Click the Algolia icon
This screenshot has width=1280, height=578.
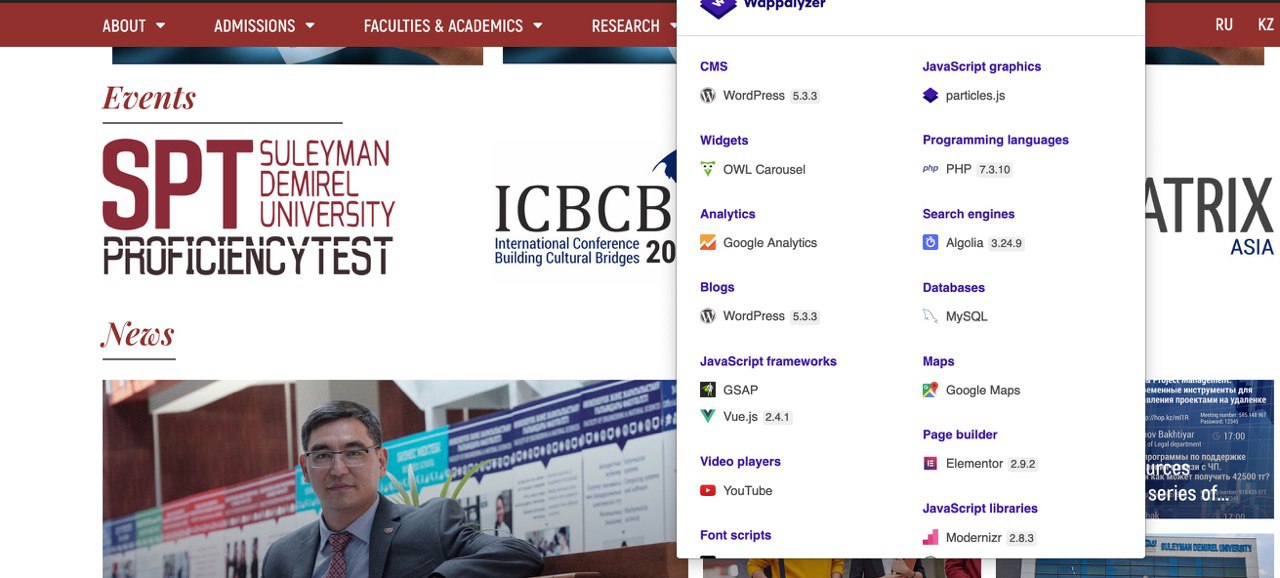coord(931,243)
